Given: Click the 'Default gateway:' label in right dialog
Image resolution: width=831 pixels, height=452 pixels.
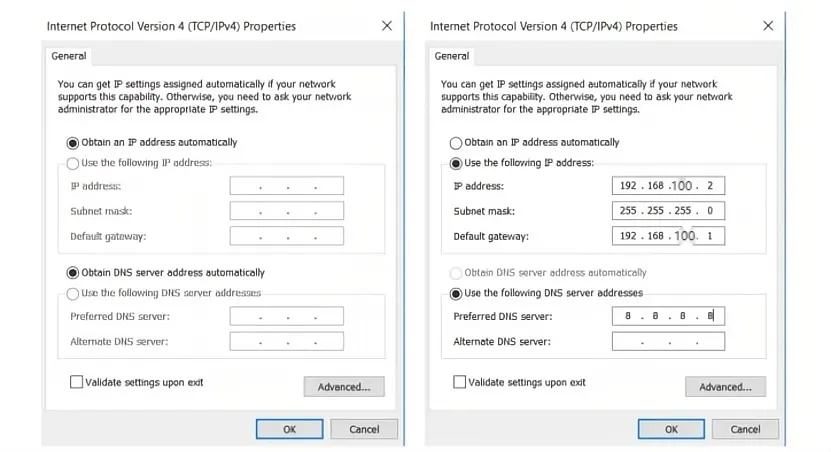Looking at the screenshot, I should [x=491, y=236].
